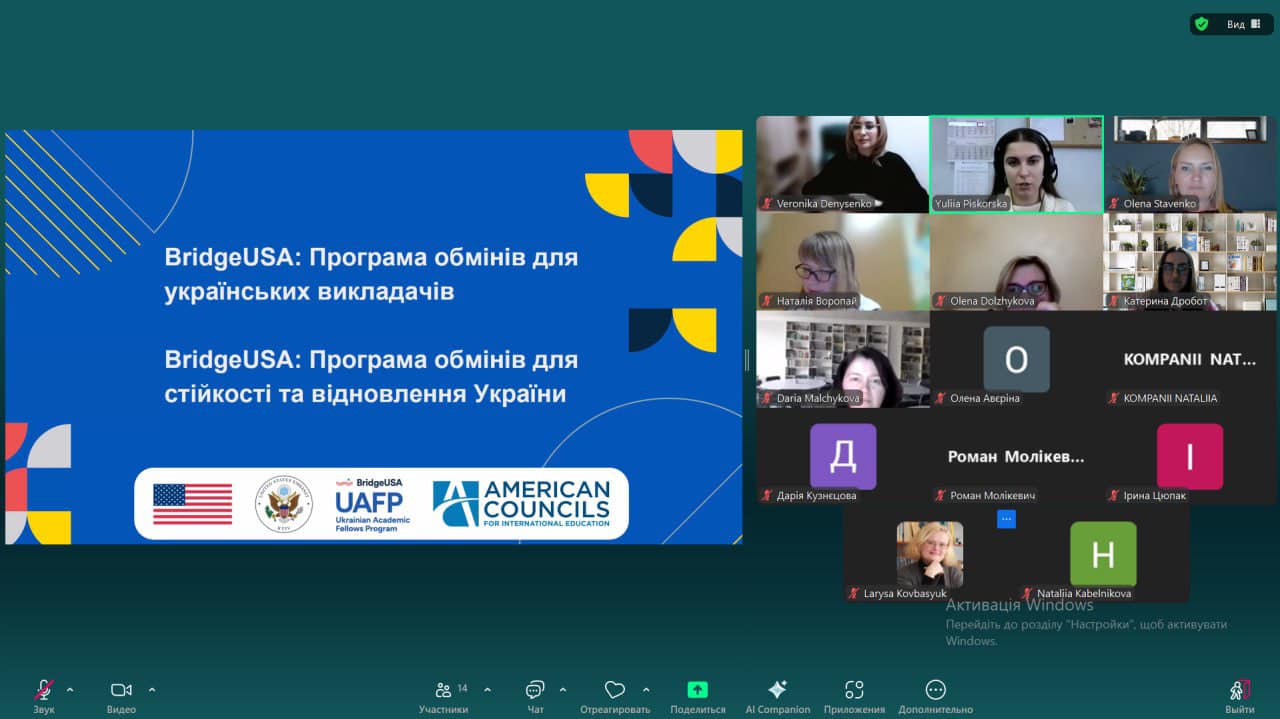Click Larysa Kovbasyuk profile photo
Image resolution: width=1280 pixels, height=719 pixels.
[930, 554]
